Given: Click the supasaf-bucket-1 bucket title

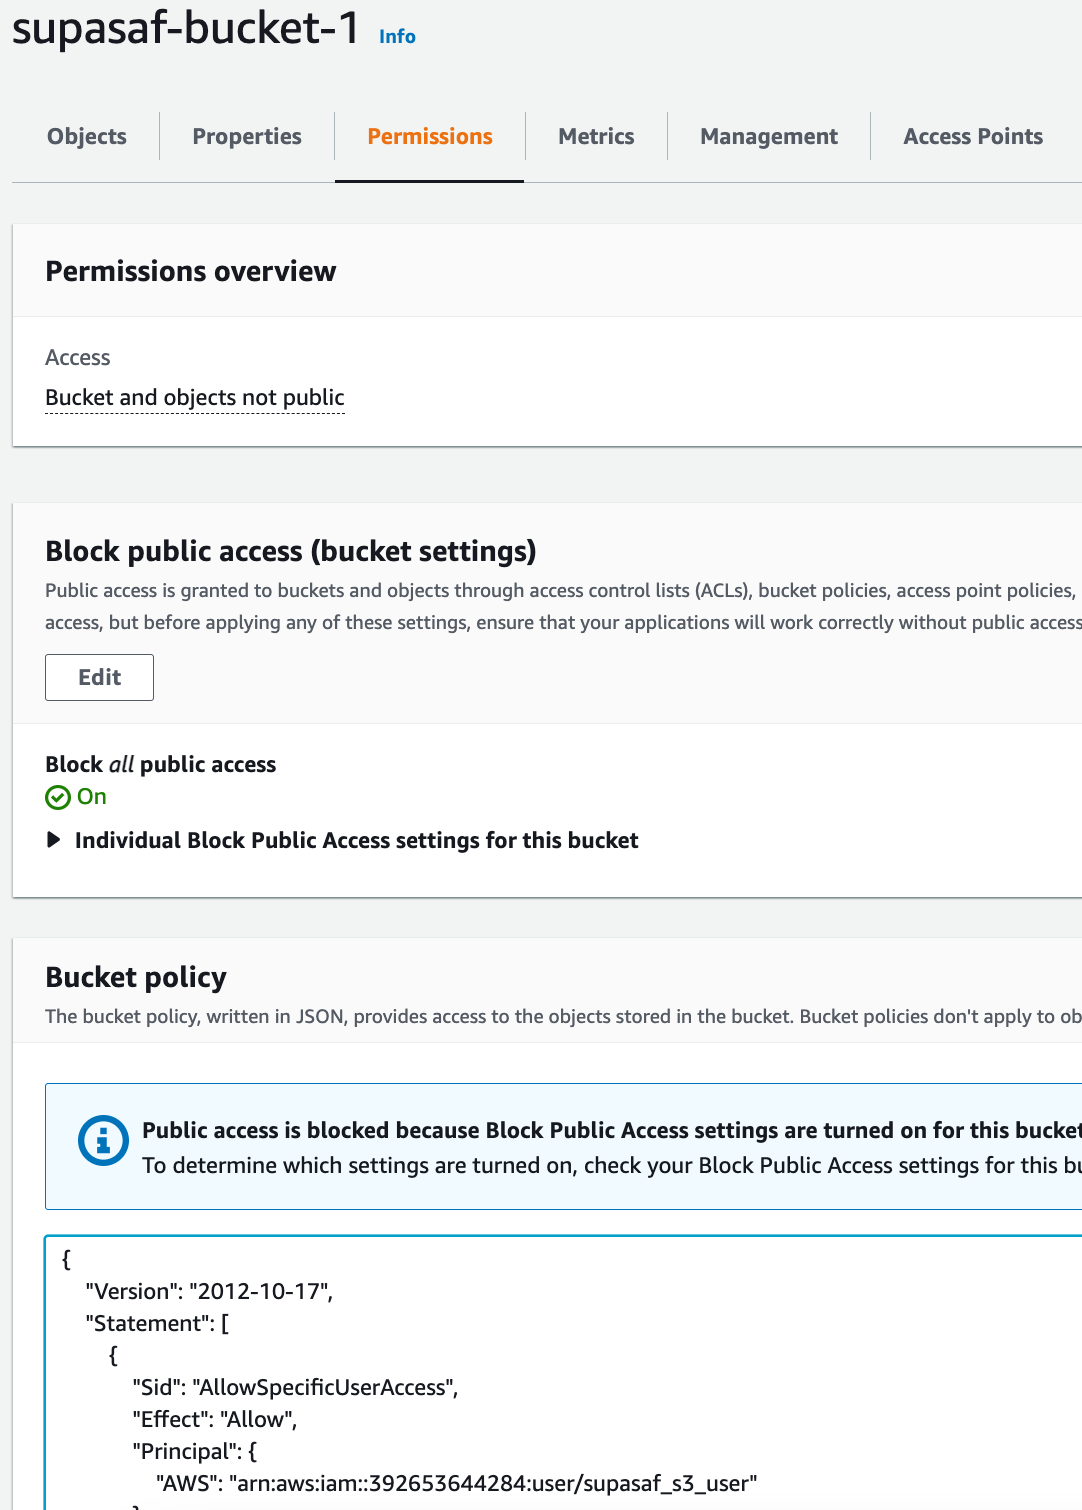Looking at the screenshot, I should (186, 28).
